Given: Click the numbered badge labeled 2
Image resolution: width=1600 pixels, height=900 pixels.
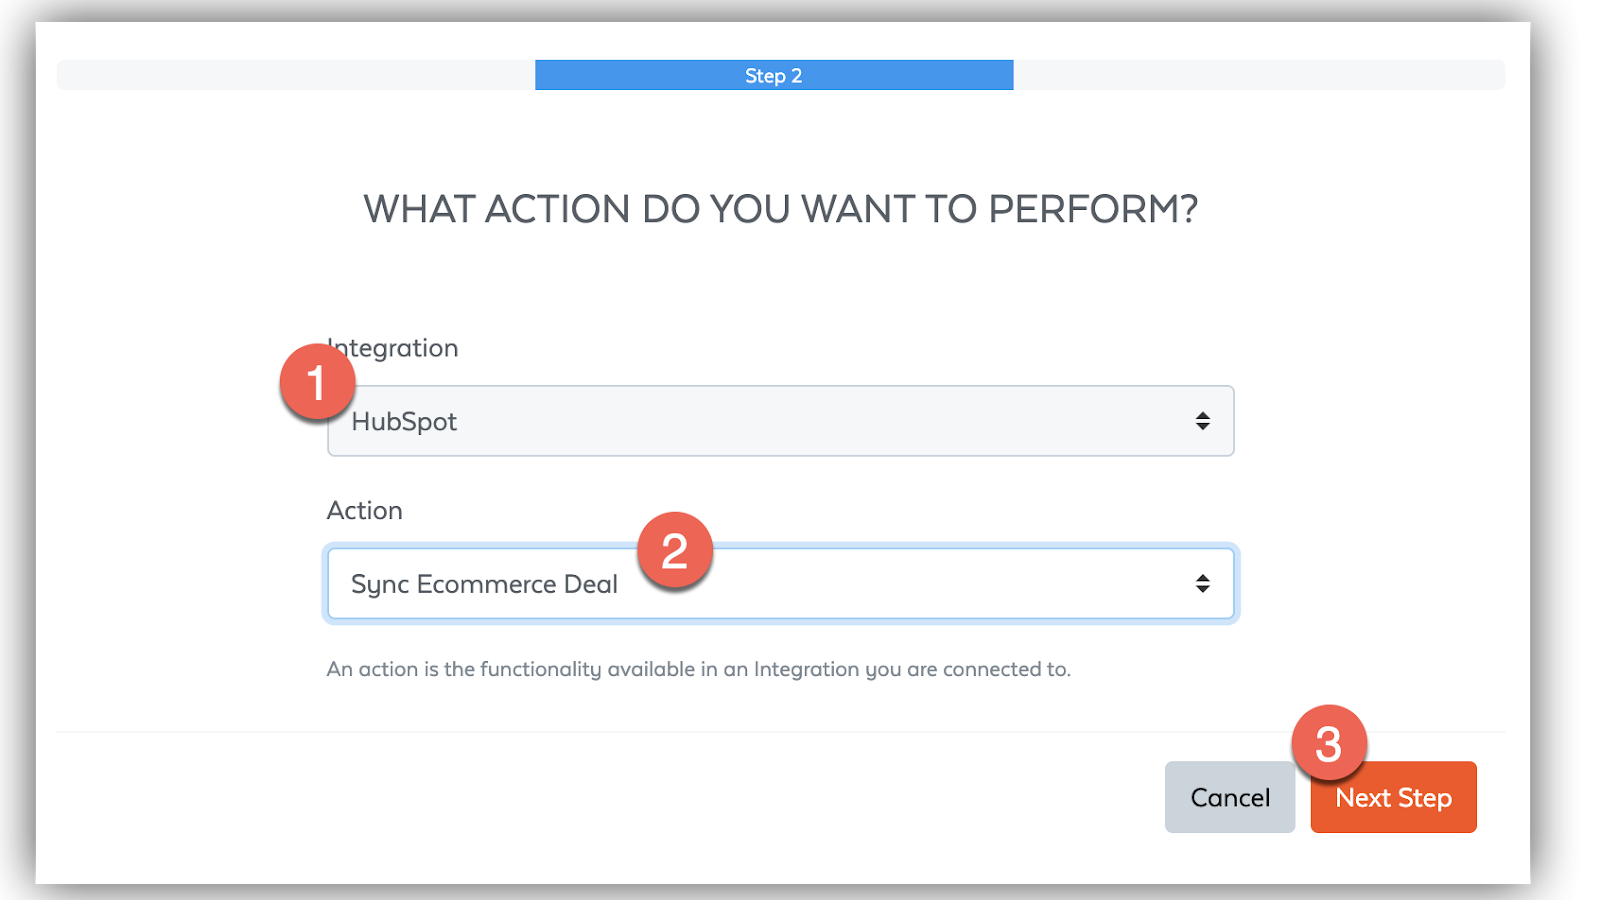Looking at the screenshot, I should point(676,551).
